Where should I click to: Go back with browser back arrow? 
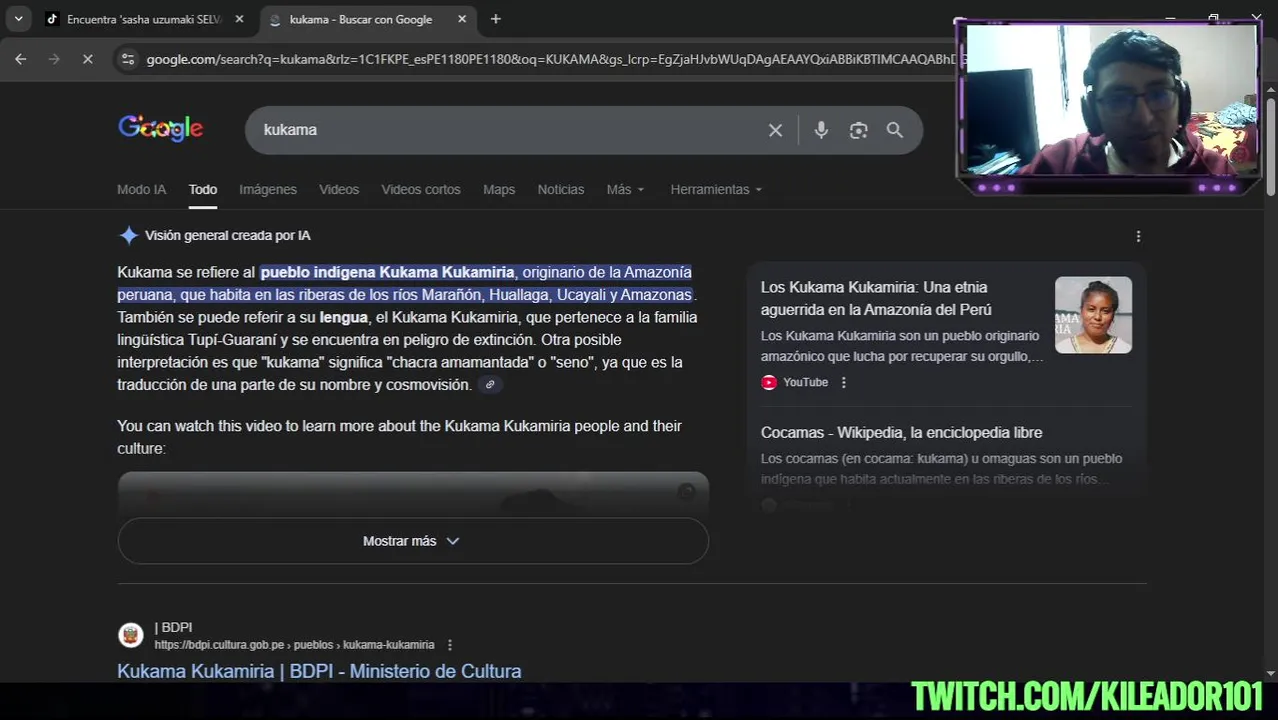coord(21,59)
